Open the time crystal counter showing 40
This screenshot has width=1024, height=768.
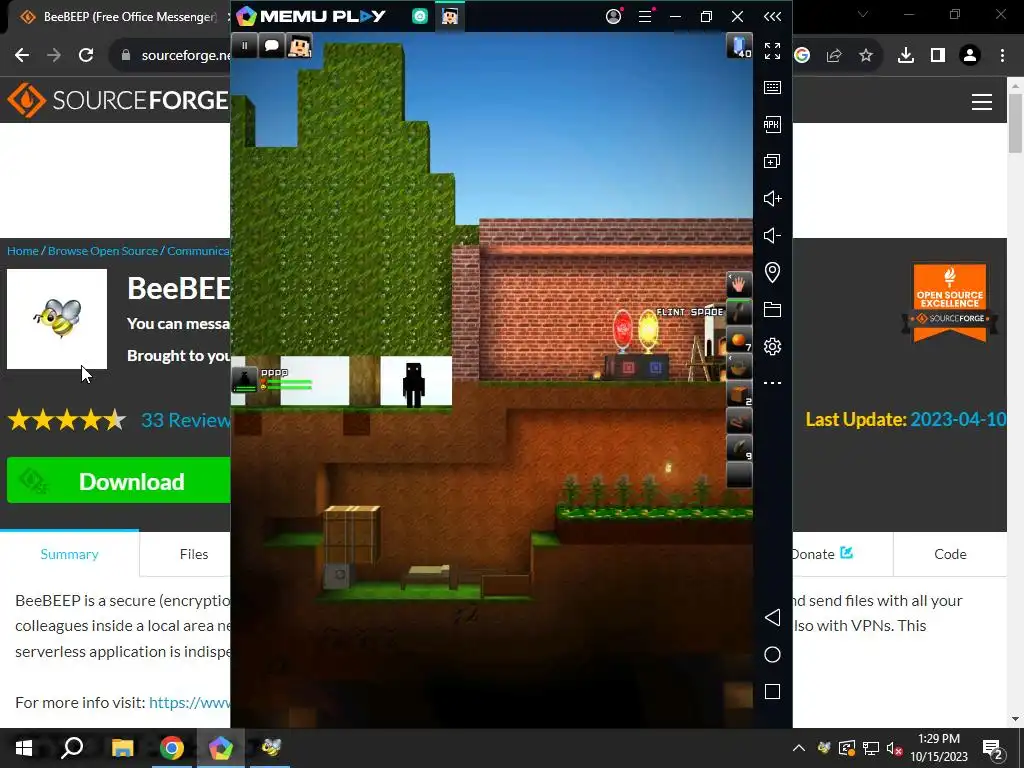739,46
